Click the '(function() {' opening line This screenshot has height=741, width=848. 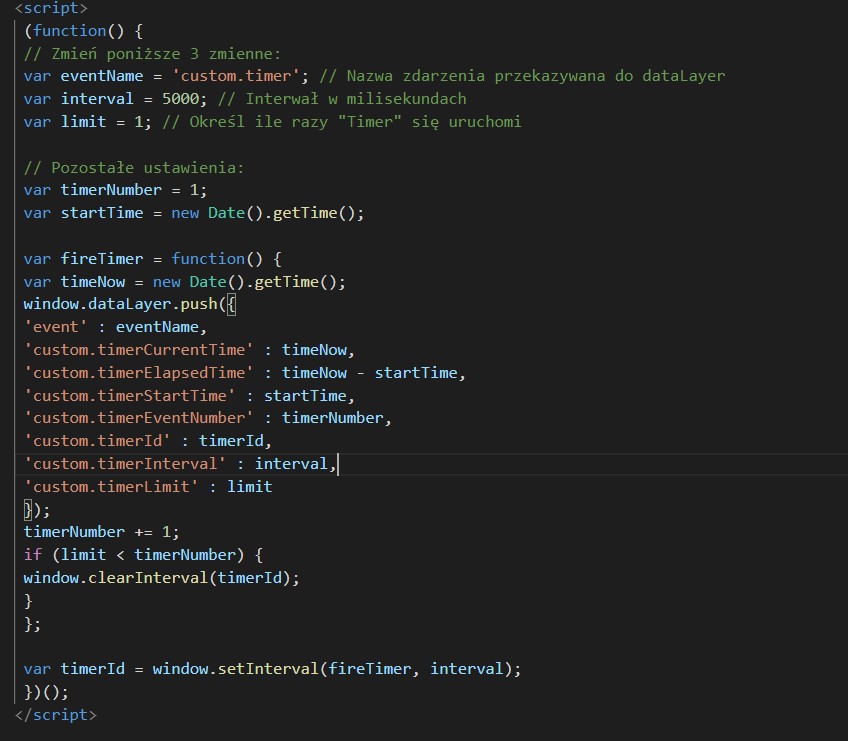tap(83, 31)
